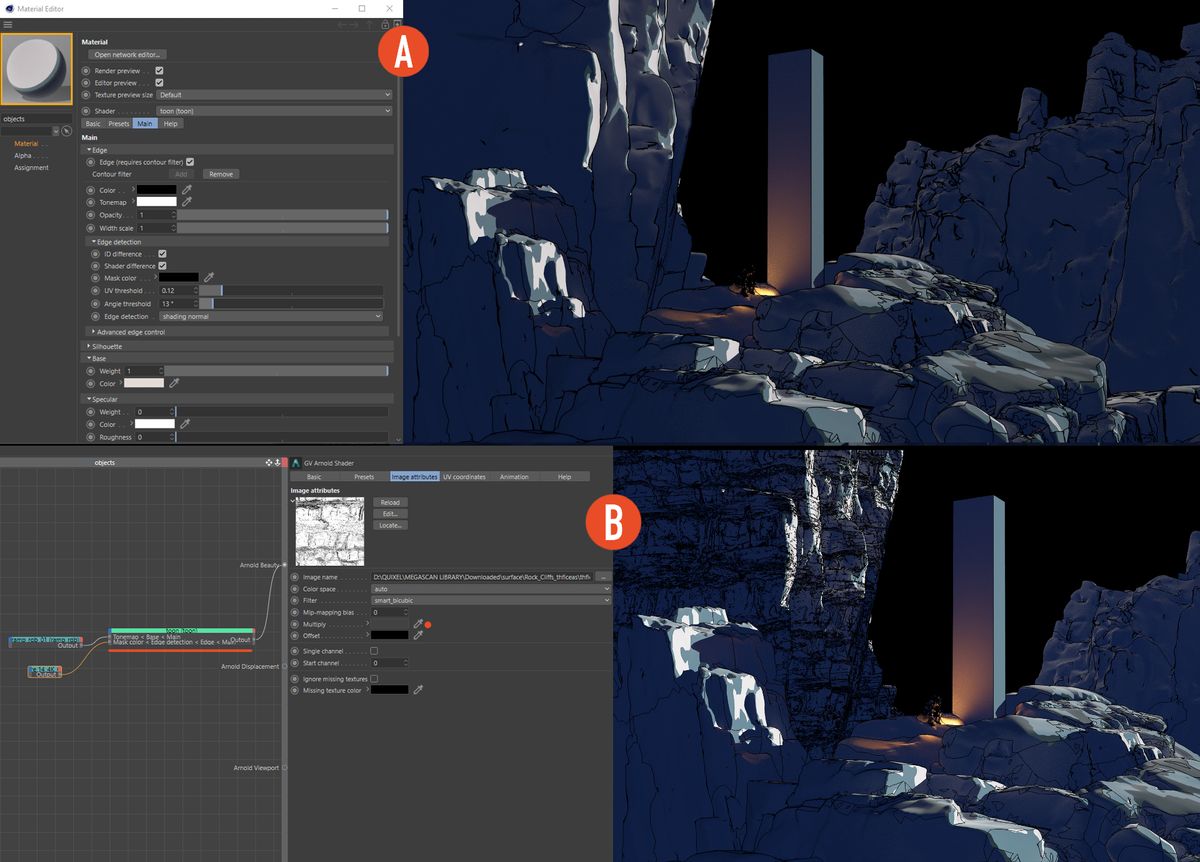Click the eyedropper beside the Multiply field
Image resolution: width=1200 pixels, height=862 pixels.
pyautogui.click(x=417, y=624)
